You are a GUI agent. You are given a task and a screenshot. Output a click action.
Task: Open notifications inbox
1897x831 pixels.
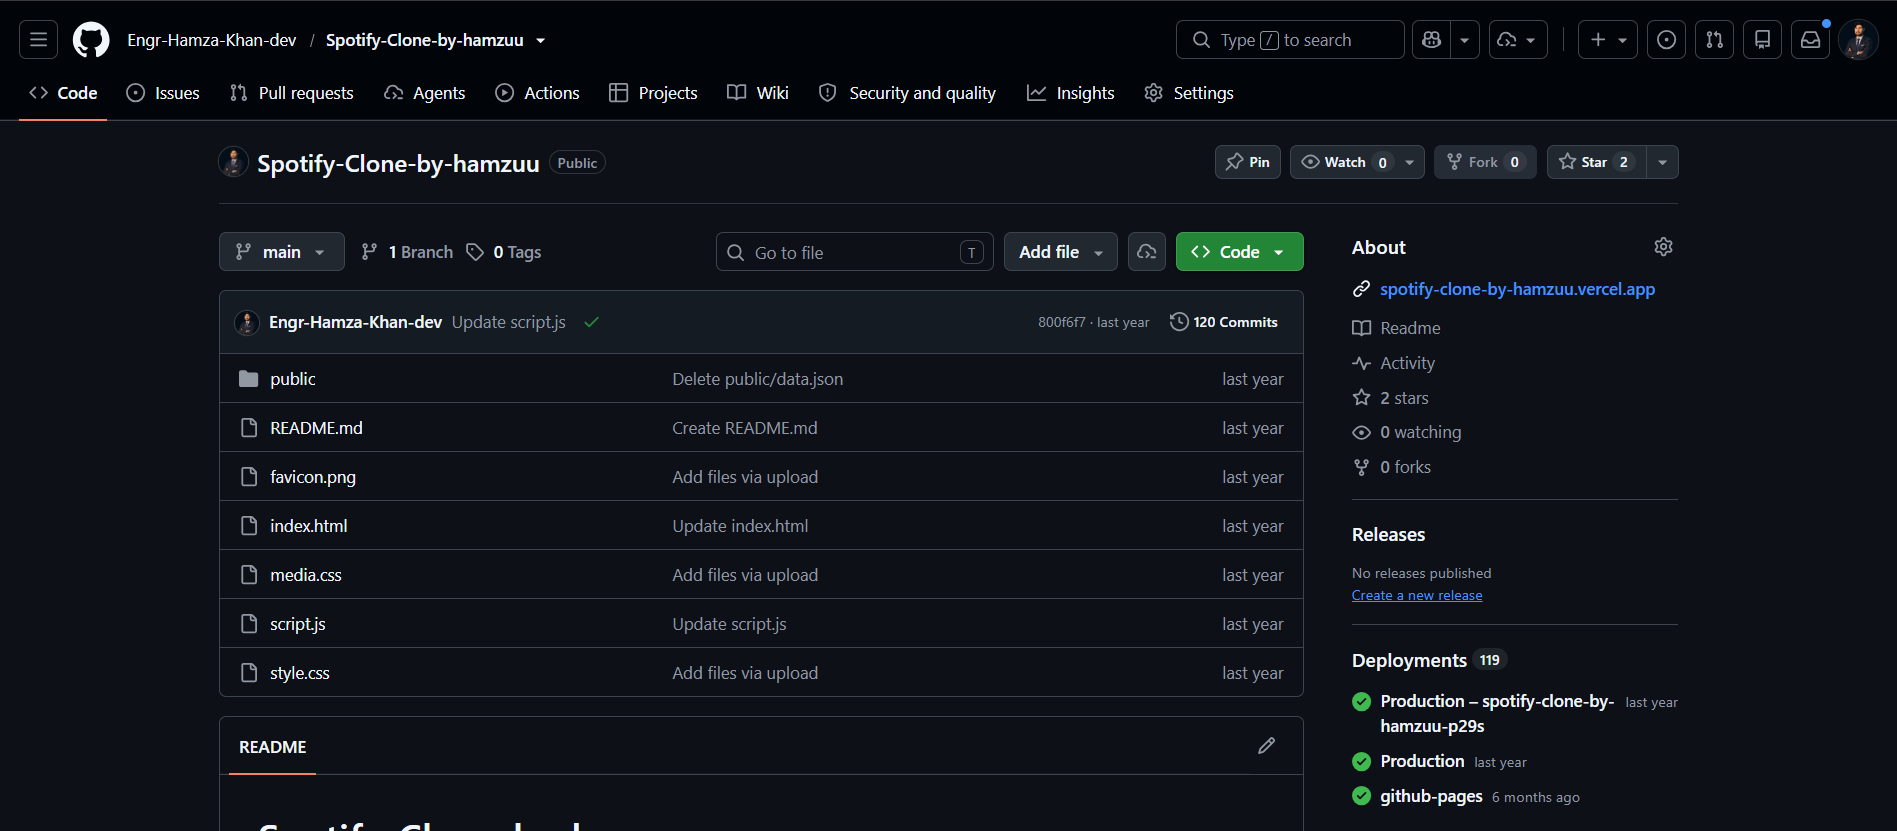click(x=1810, y=40)
